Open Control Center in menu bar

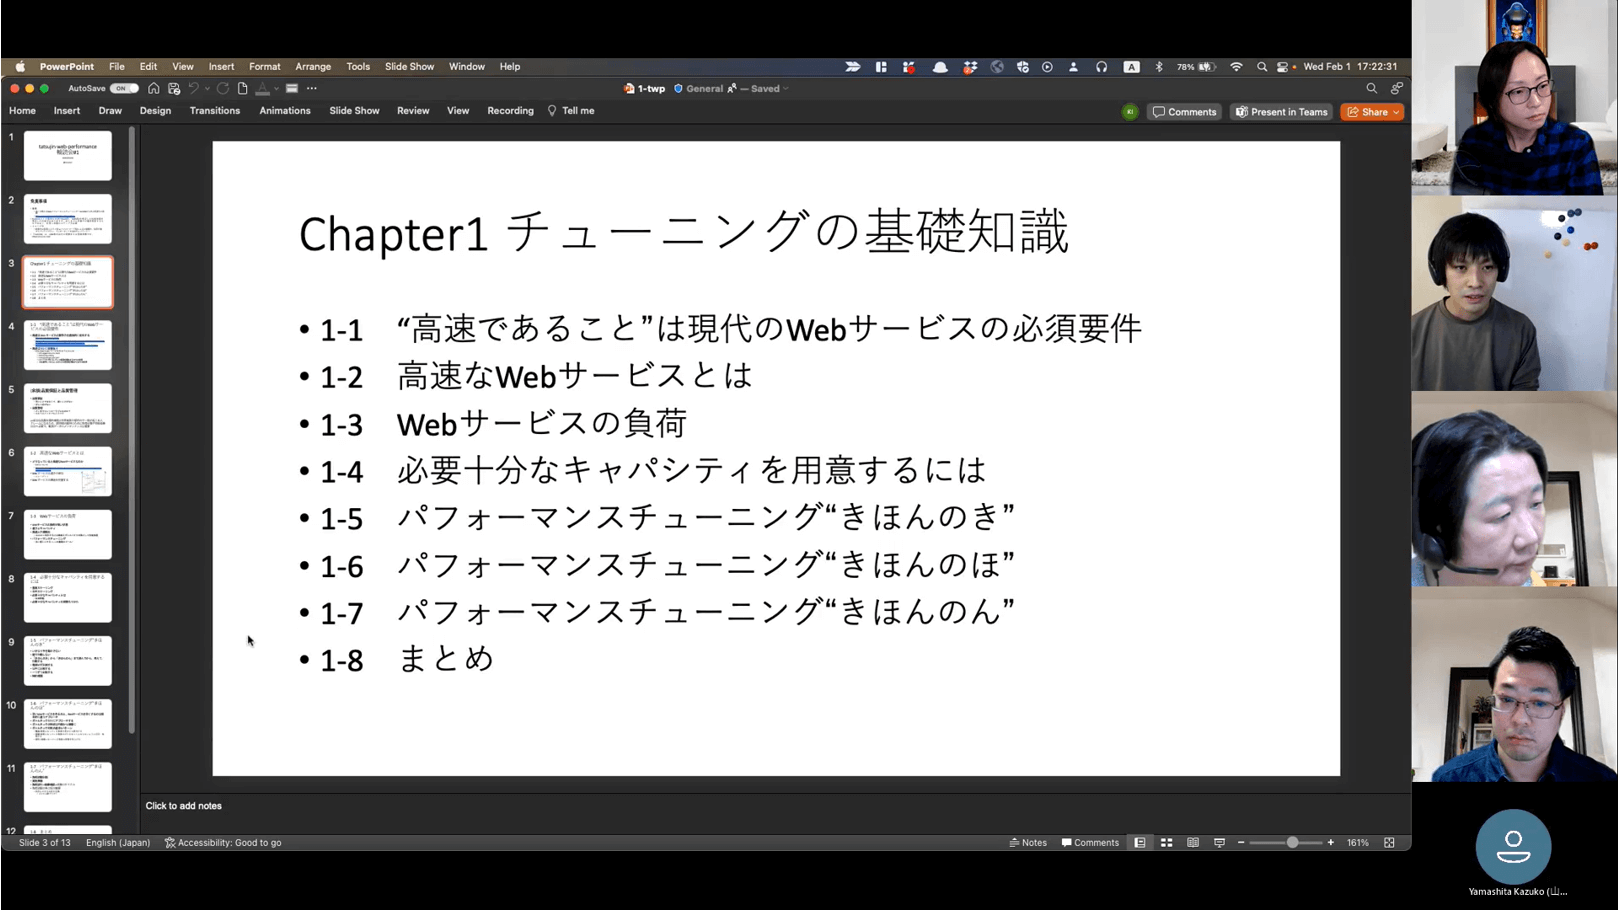tap(1283, 67)
